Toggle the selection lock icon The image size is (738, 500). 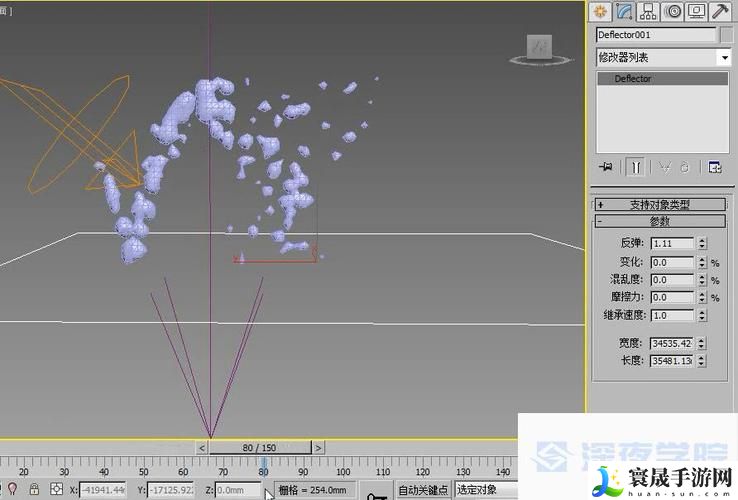coord(34,490)
